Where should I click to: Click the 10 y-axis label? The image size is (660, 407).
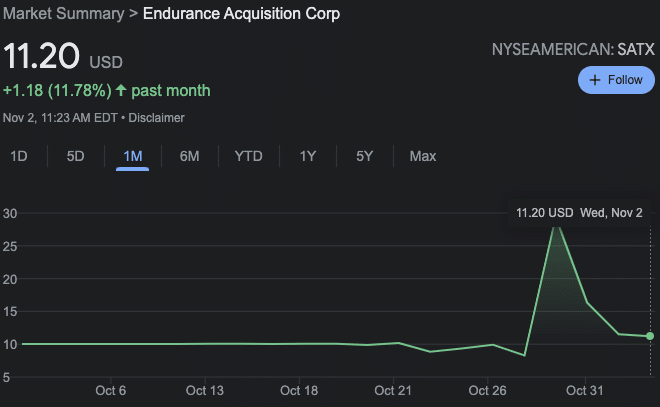coord(10,344)
